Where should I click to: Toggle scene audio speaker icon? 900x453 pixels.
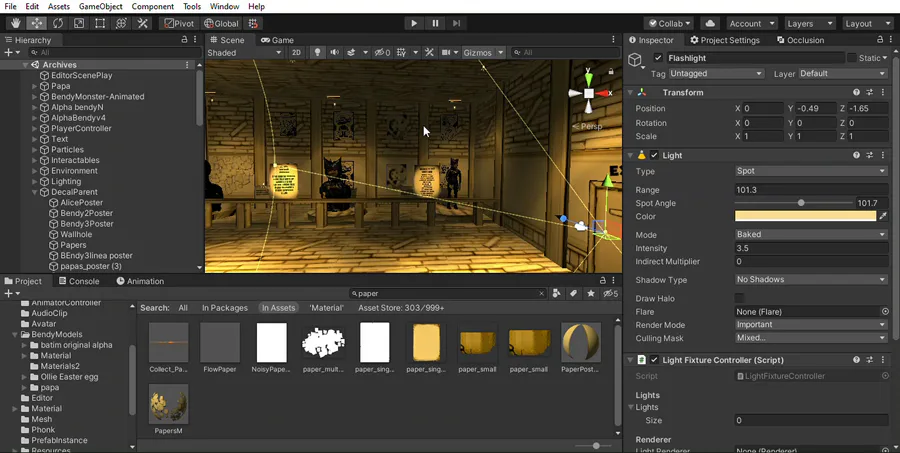[333, 52]
